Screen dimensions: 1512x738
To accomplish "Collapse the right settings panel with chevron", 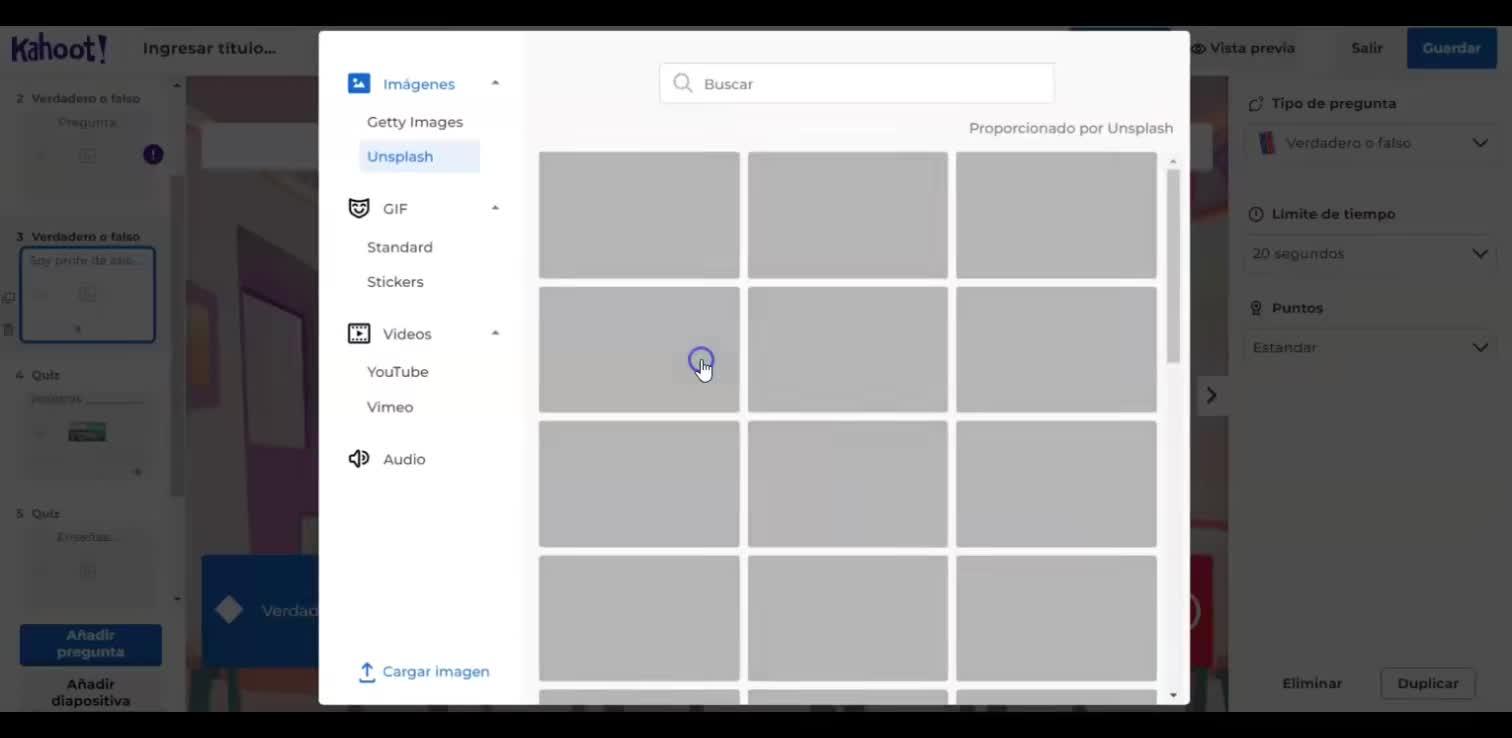I will coord(1212,395).
